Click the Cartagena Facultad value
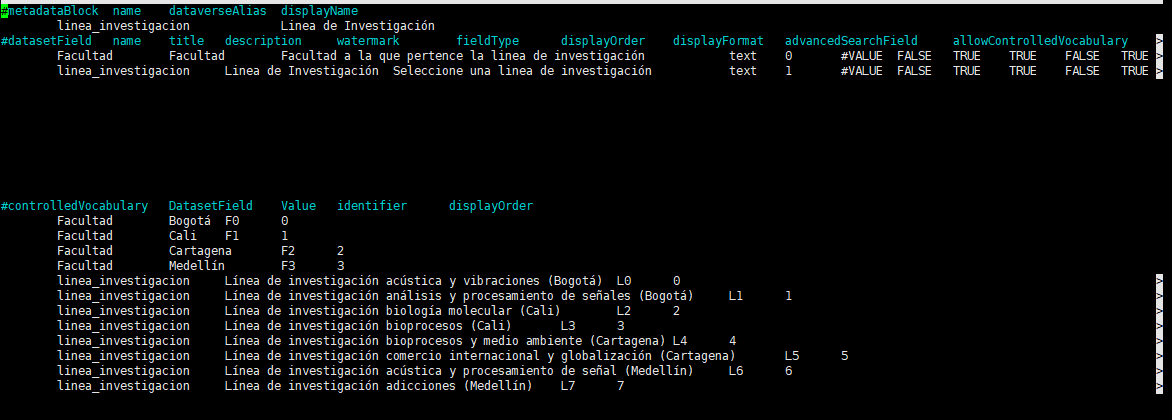Viewport: 1172px width, 420px height. (200, 250)
